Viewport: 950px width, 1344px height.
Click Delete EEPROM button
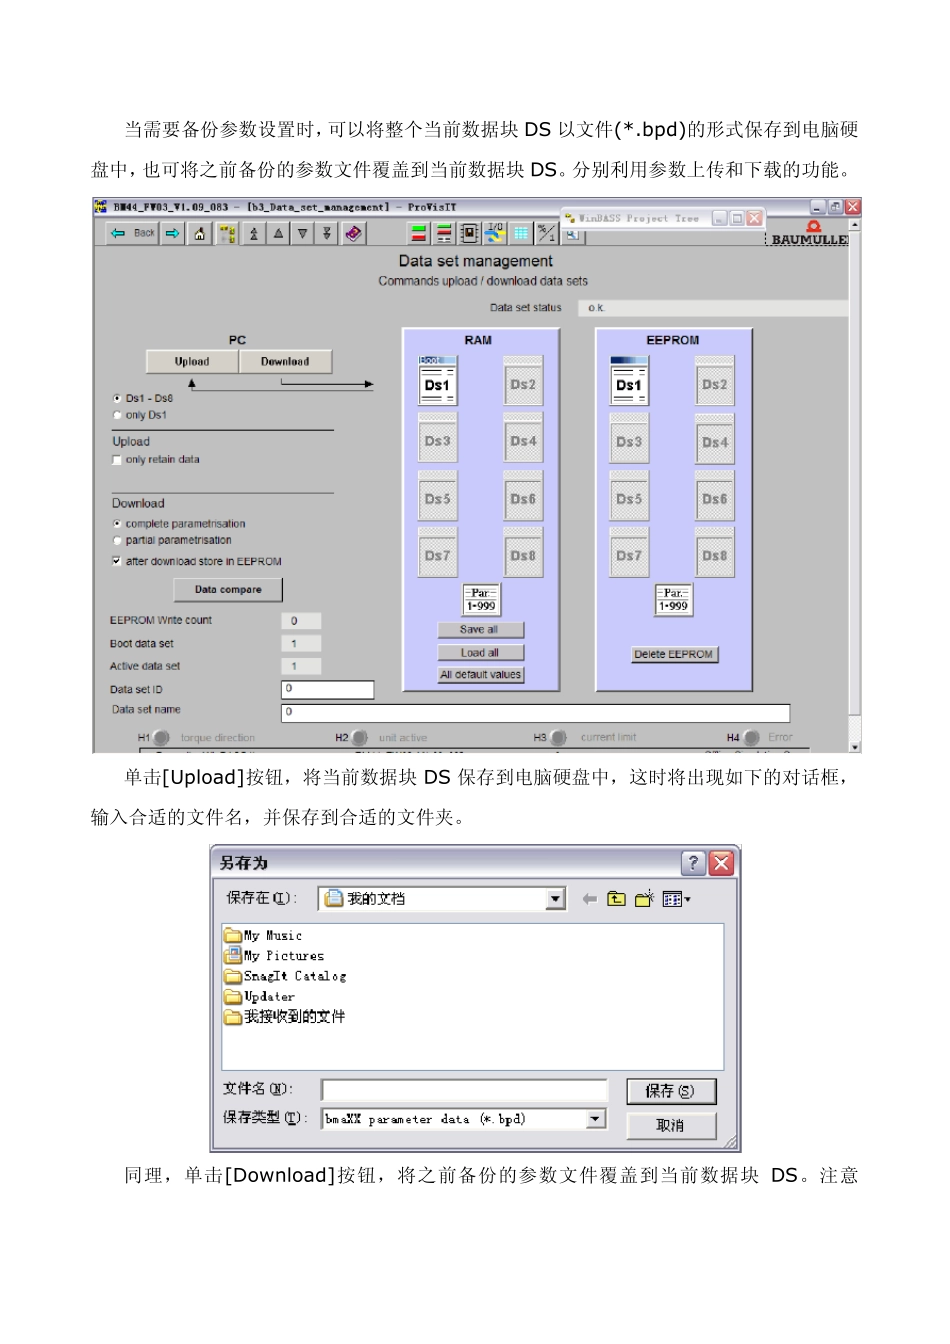674,655
